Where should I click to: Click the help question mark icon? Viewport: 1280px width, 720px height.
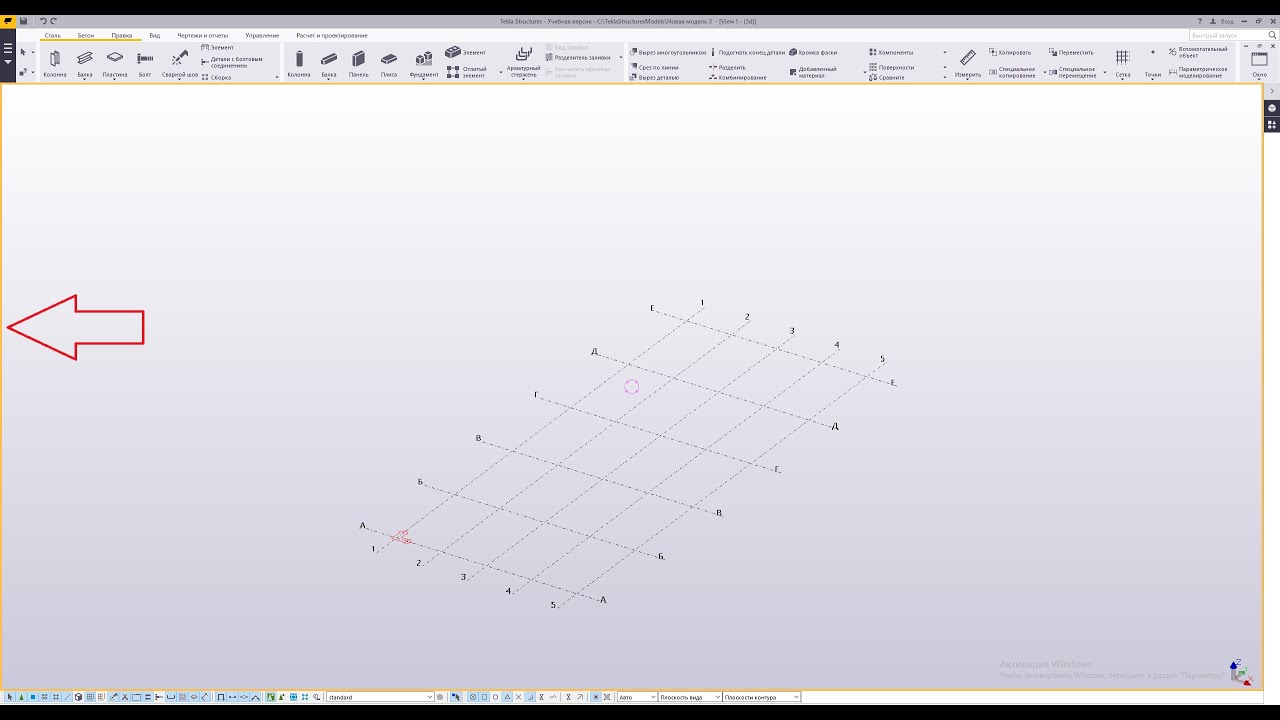click(1200, 21)
